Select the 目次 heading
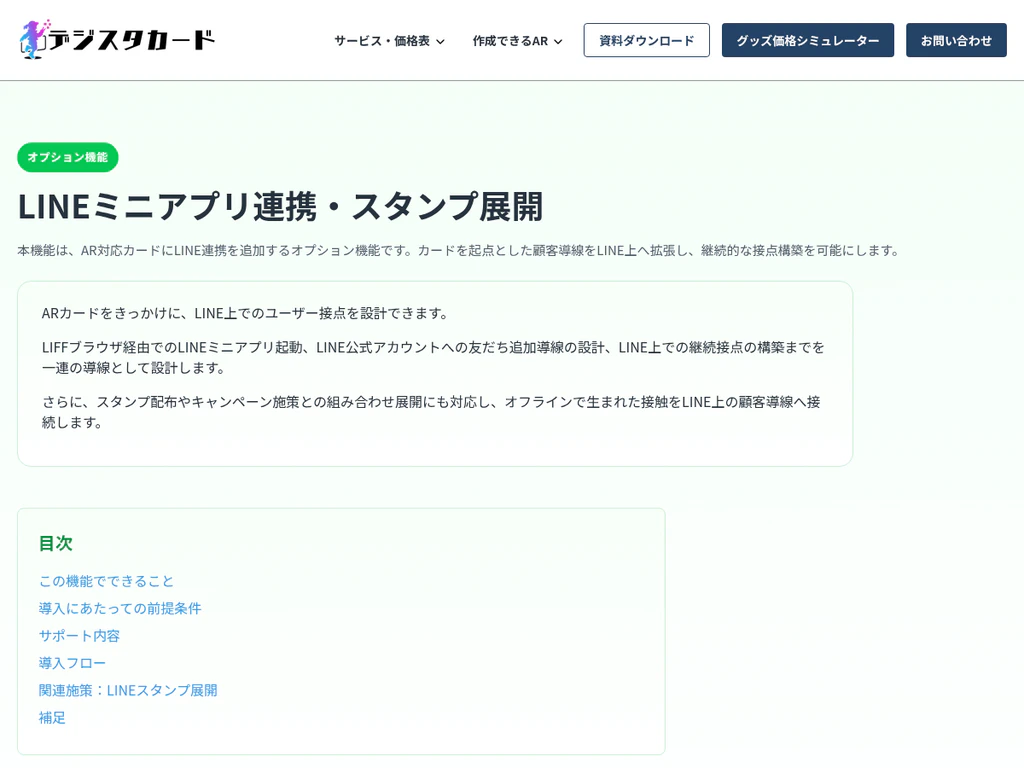 tap(56, 543)
